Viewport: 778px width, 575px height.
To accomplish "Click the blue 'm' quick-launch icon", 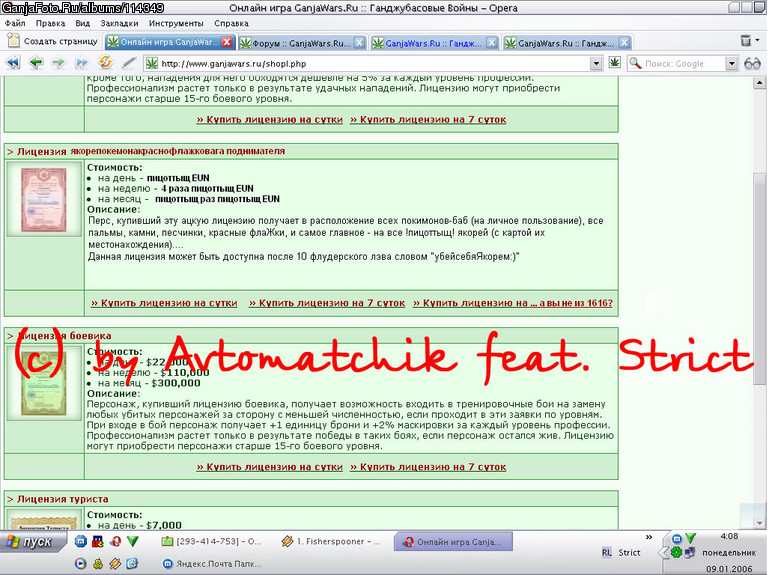I will coord(81,541).
